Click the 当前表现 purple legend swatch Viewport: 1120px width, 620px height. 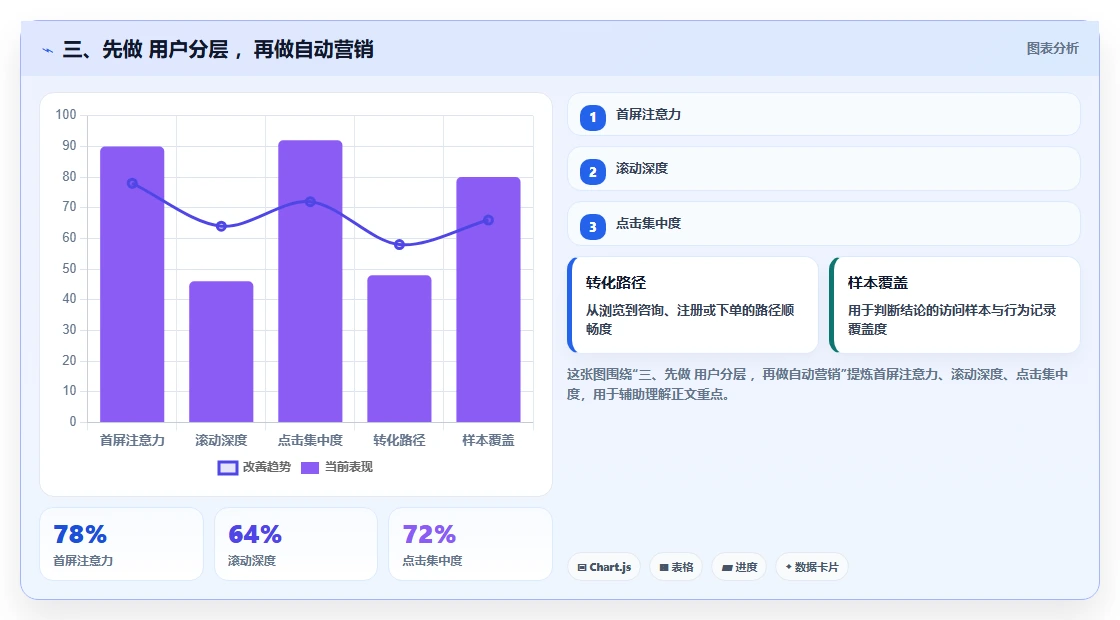click(309, 468)
